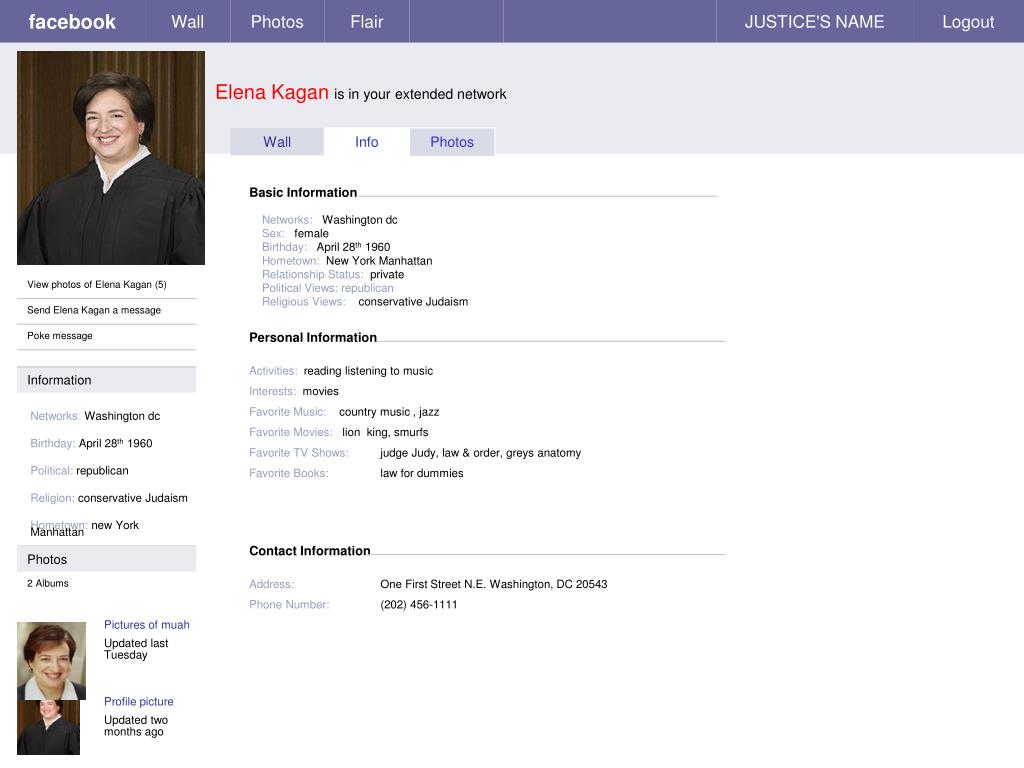Click Poke message link
Viewport: 1024px width, 768px height.
pyautogui.click(x=60, y=336)
